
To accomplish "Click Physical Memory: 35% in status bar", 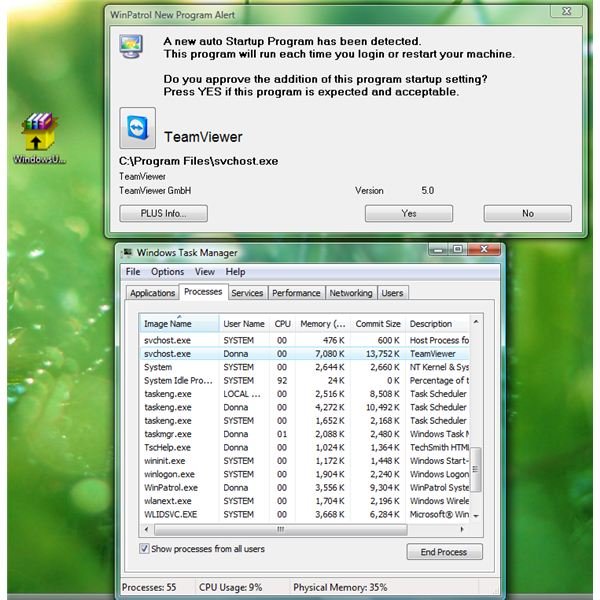I will (x=340, y=587).
